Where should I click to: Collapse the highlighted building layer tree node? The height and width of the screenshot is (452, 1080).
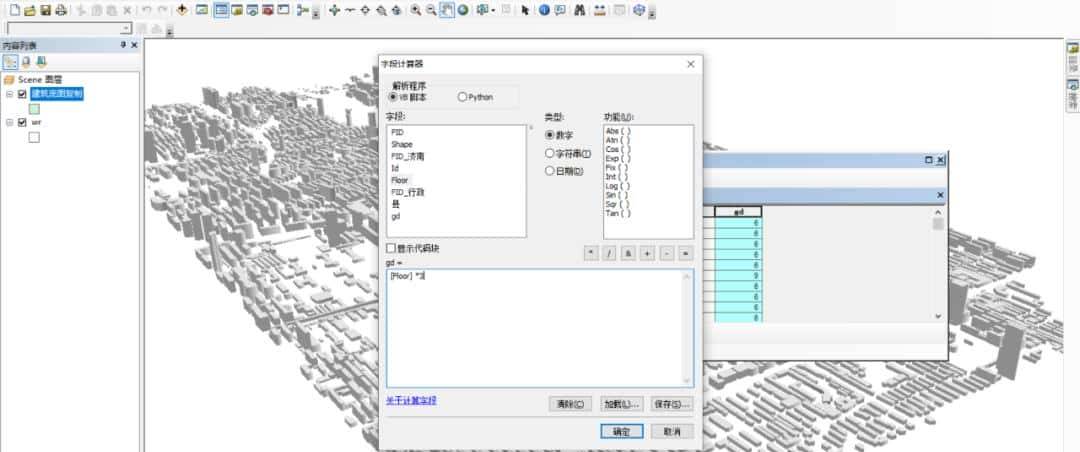click(x=10, y=94)
